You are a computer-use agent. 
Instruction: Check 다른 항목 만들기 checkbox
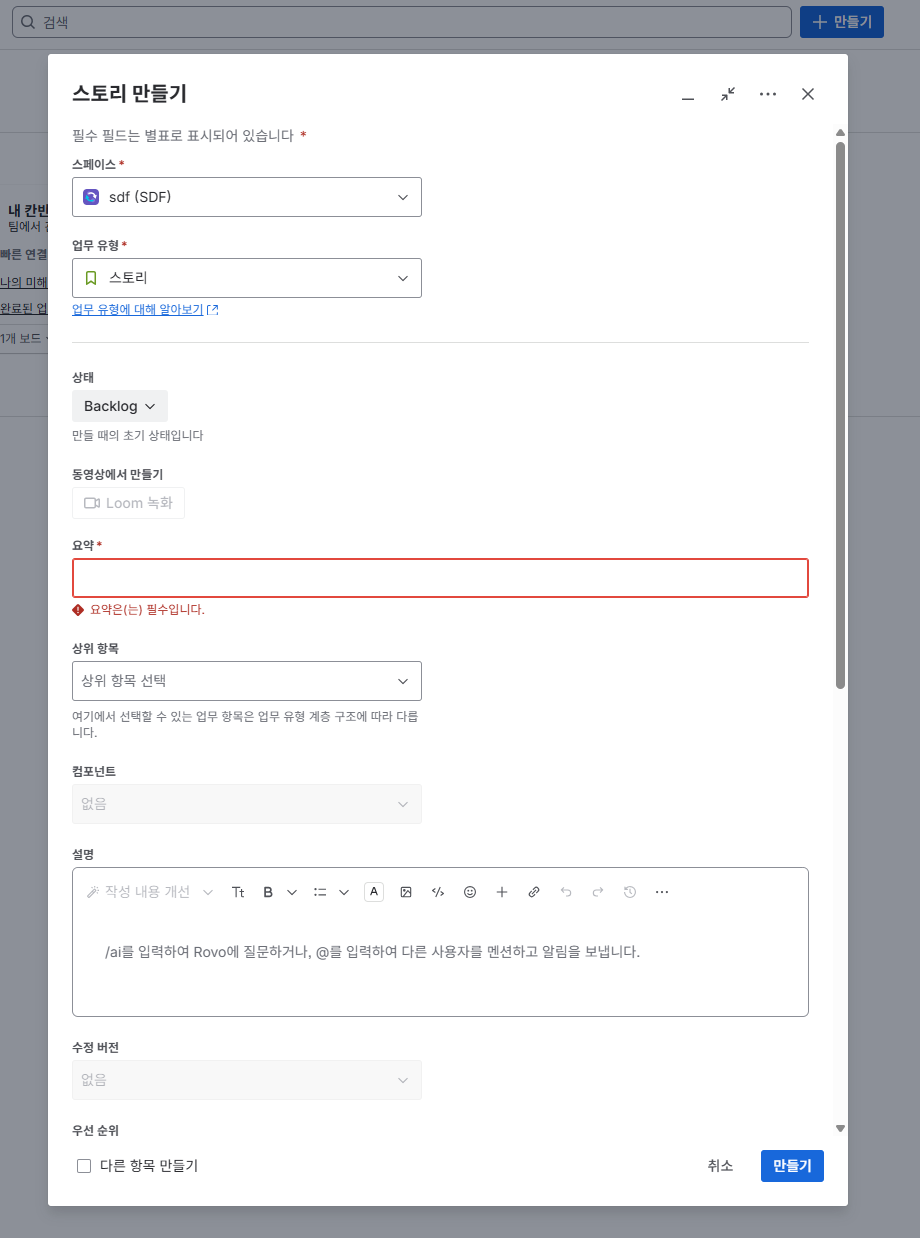(x=84, y=1166)
